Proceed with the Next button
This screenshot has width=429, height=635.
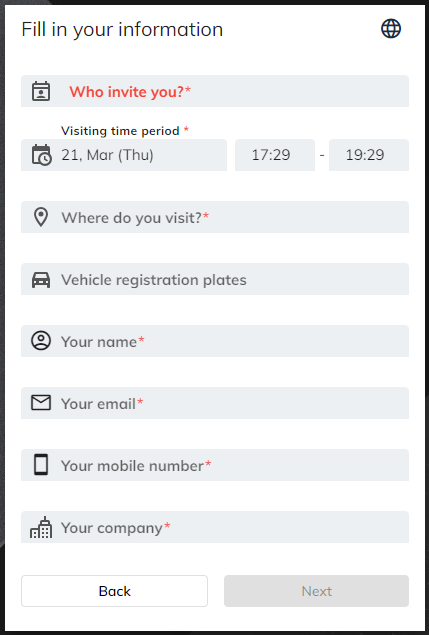(x=316, y=591)
